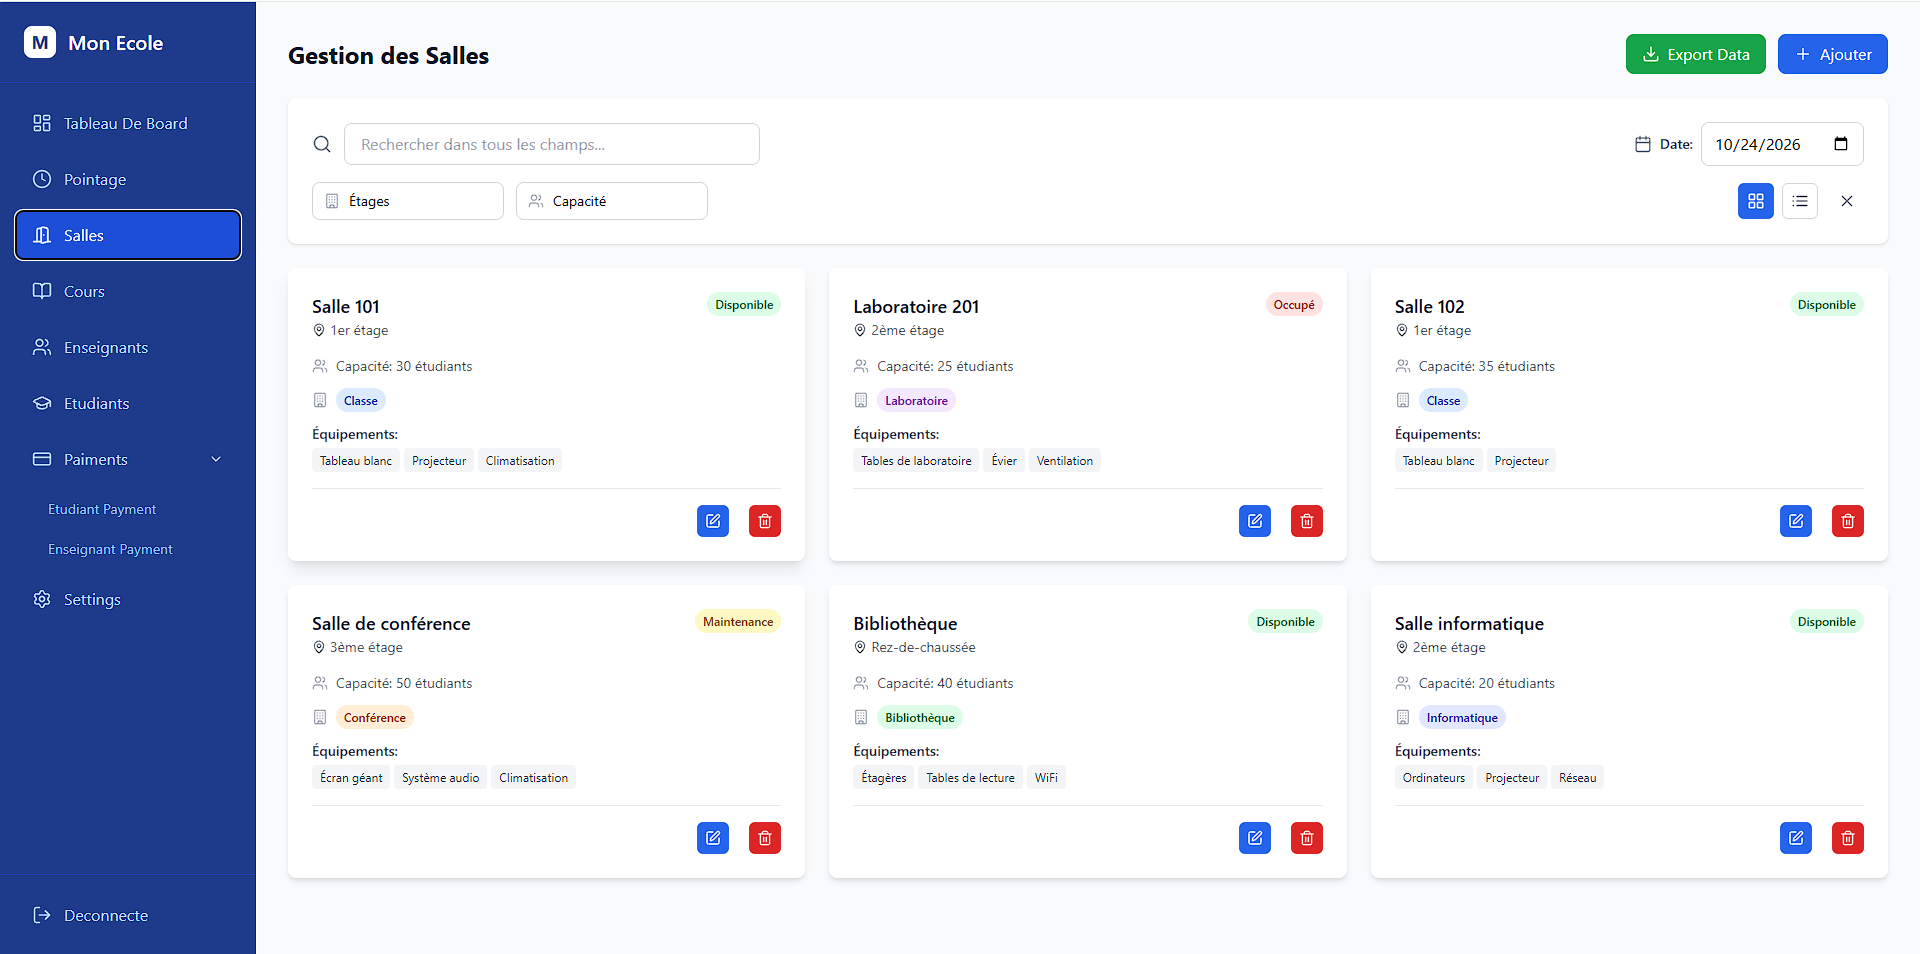Open the Etudiants page
1920x954 pixels.
(x=128, y=404)
